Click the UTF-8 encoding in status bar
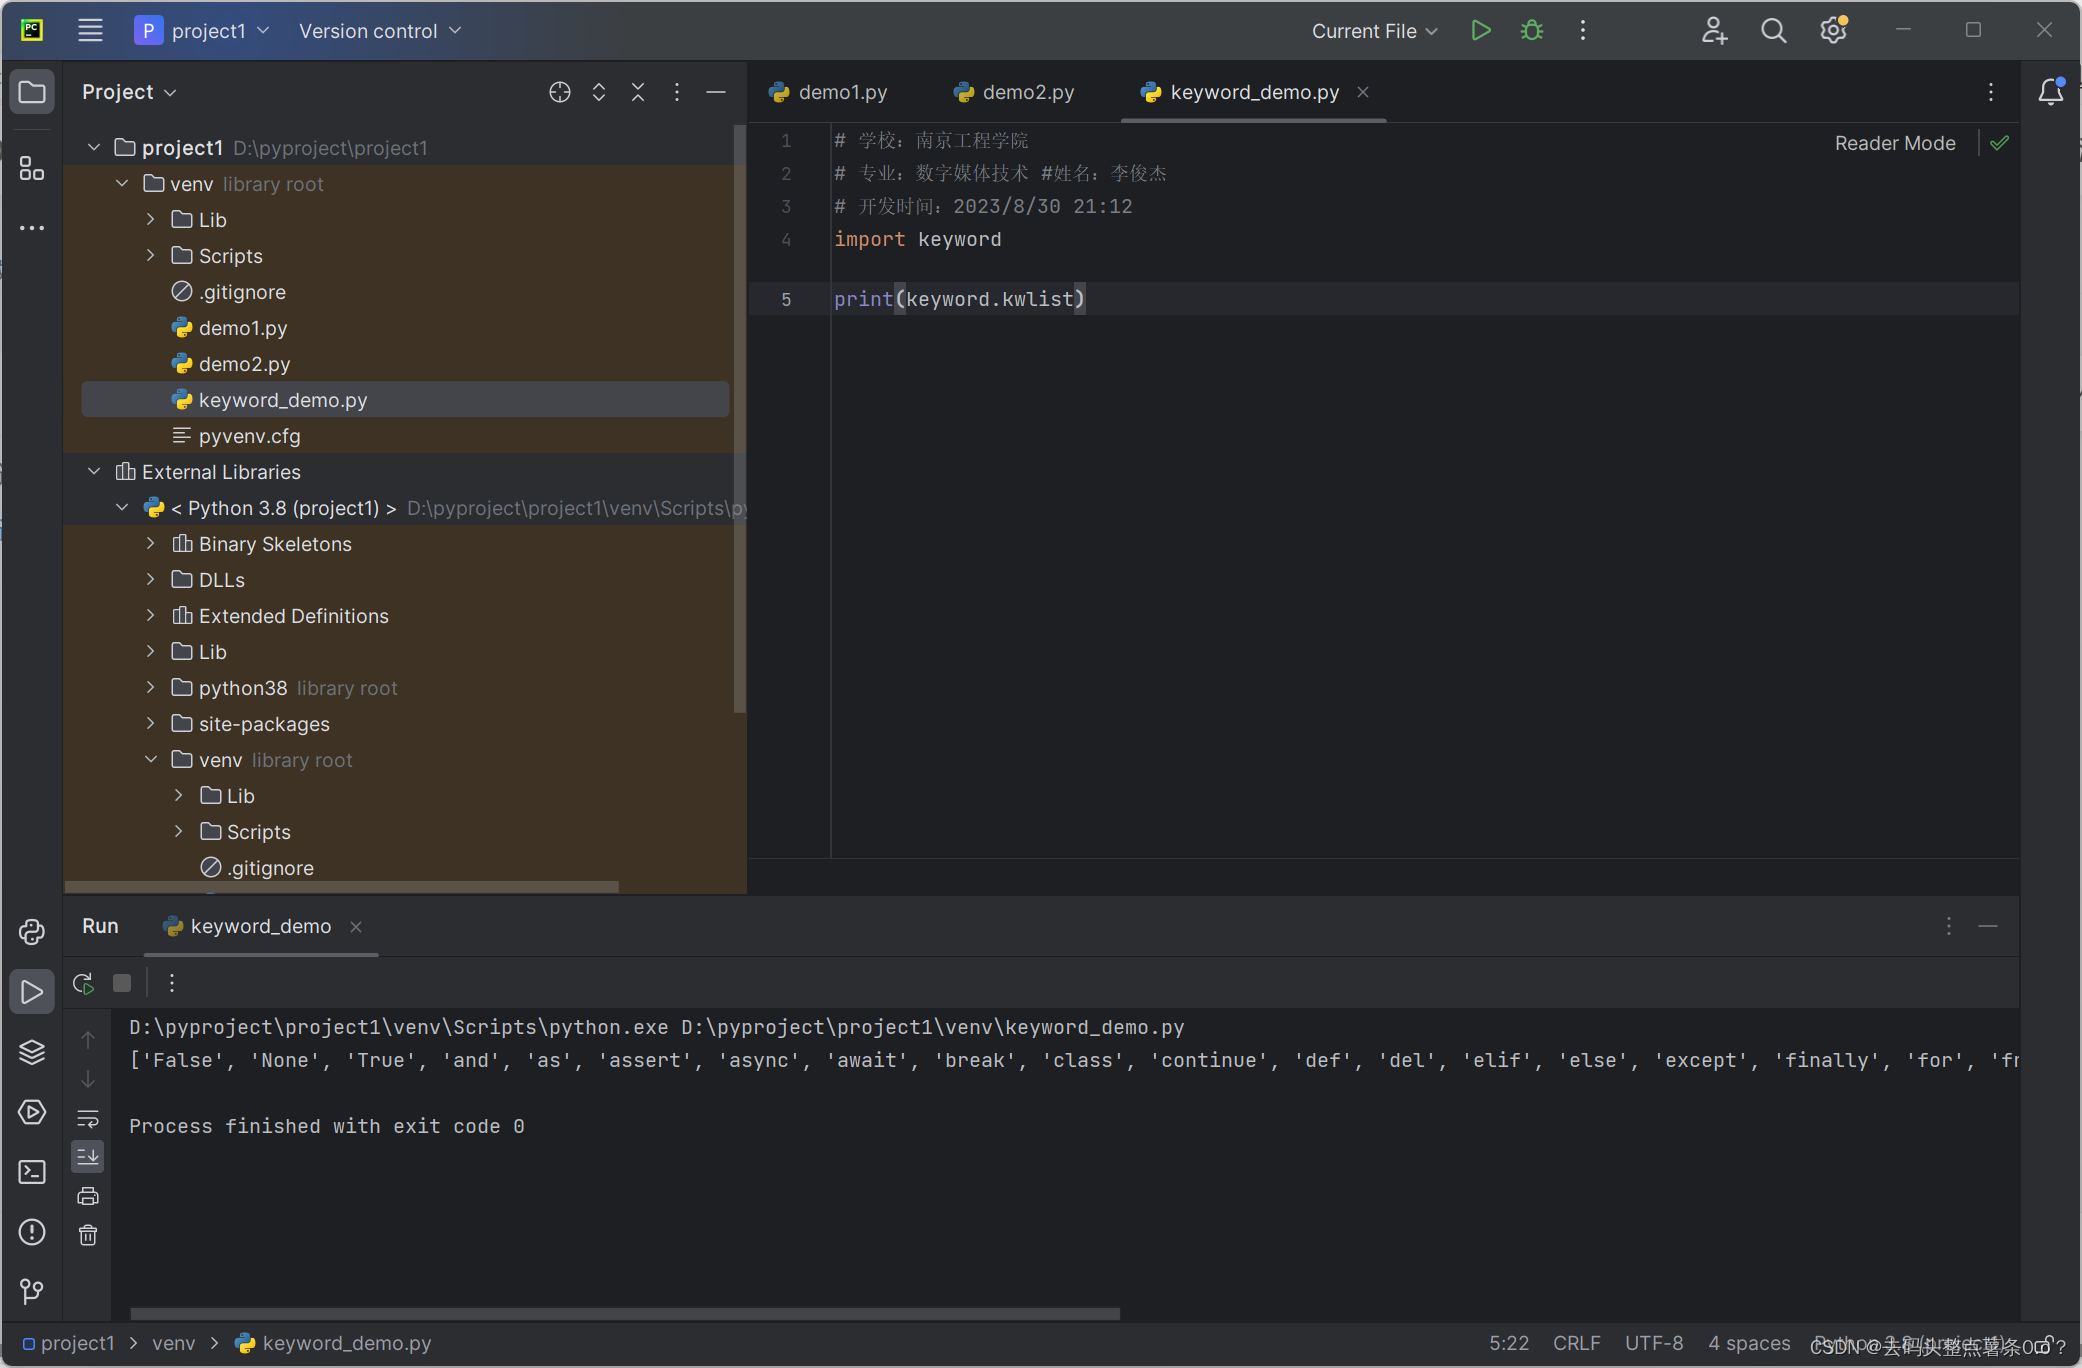The height and width of the screenshot is (1368, 2082). [x=1653, y=1343]
